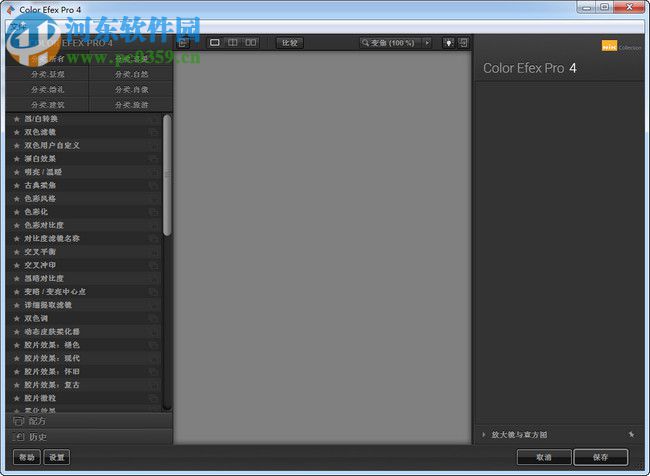Open presets icon for 双色滤镜 filter

154,132
